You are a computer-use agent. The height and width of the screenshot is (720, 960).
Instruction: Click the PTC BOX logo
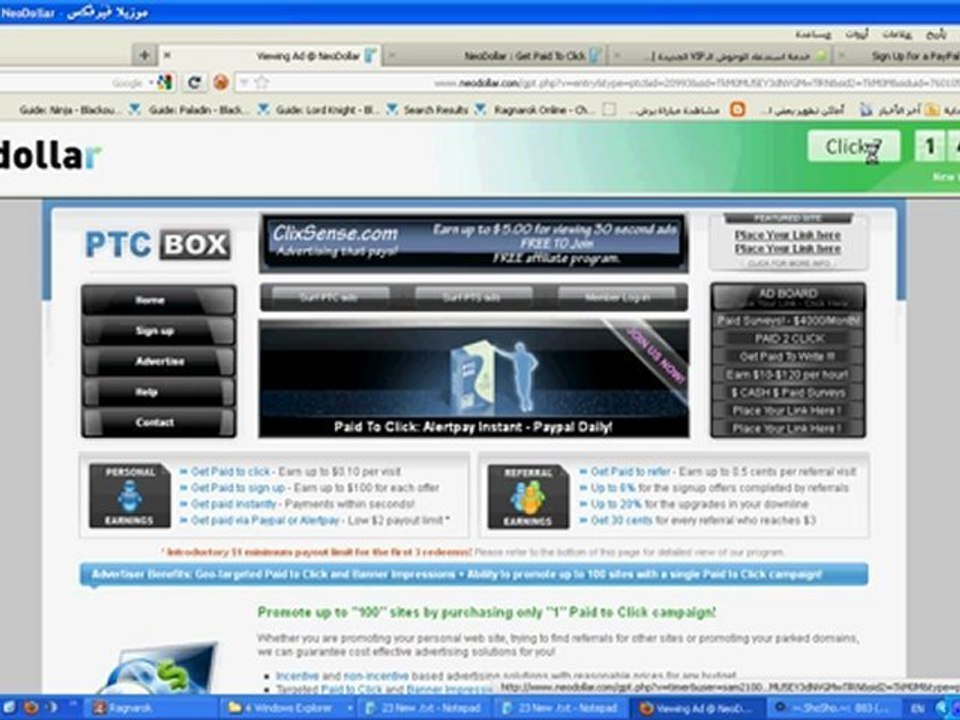[x=157, y=244]
